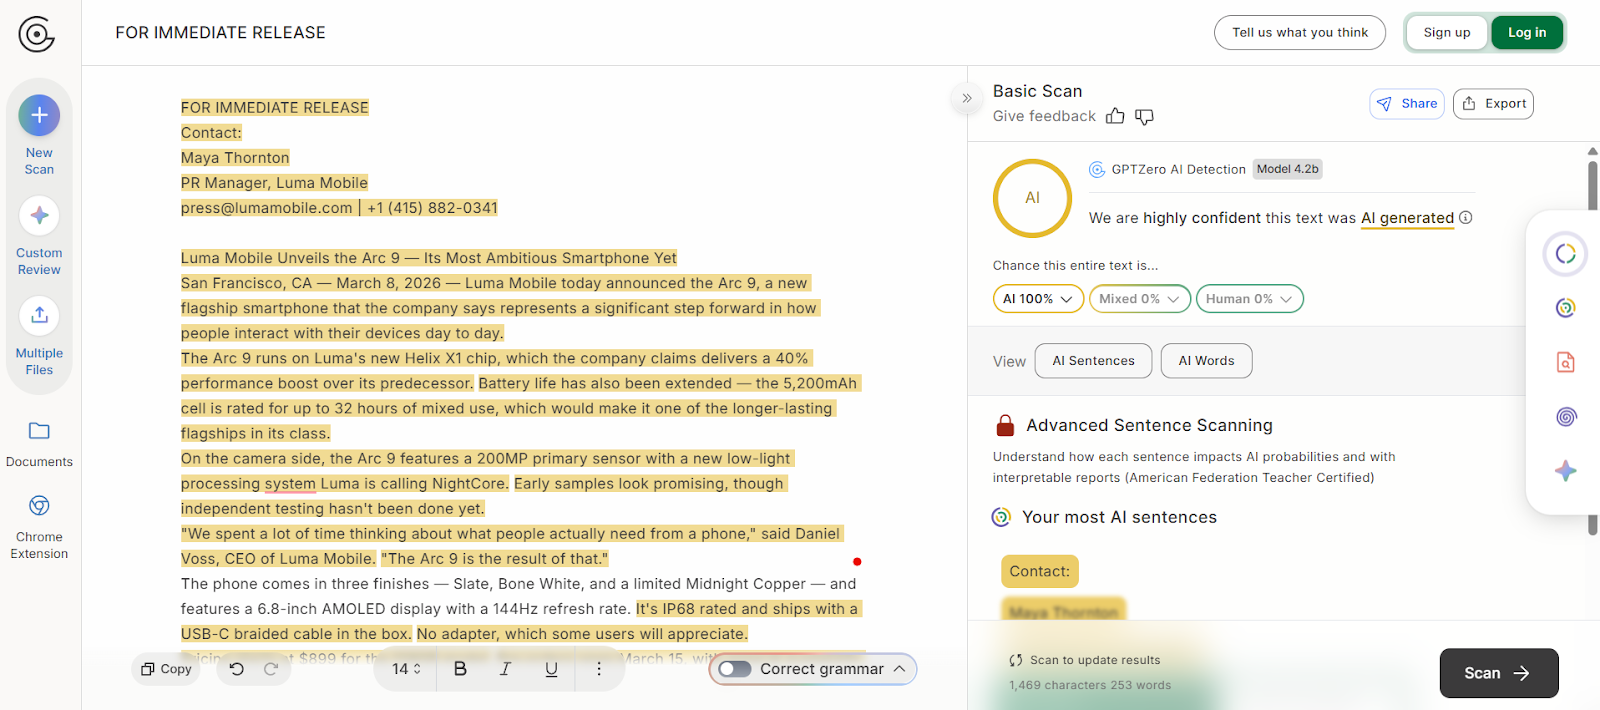Open the font size 14 stepper
Screen dimensions: 1600x710
406,669
